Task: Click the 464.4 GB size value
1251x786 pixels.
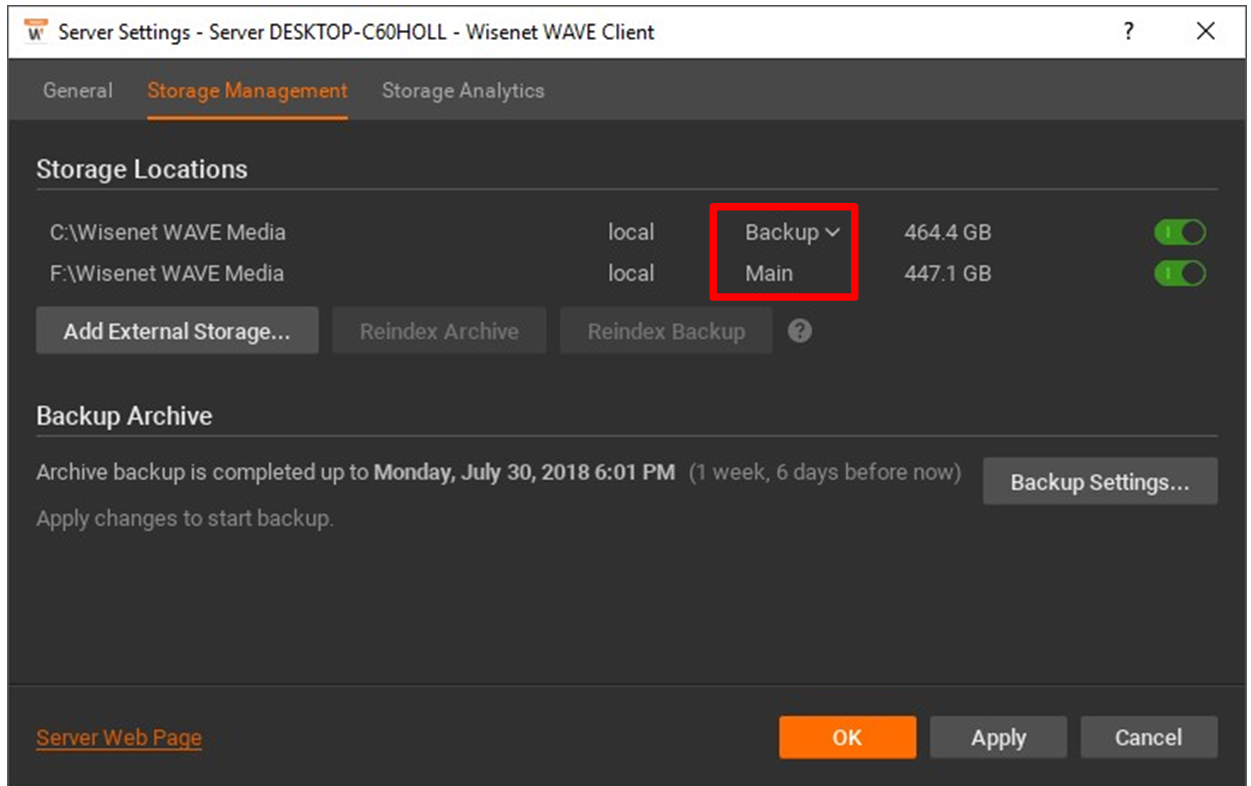Action: 948,232
